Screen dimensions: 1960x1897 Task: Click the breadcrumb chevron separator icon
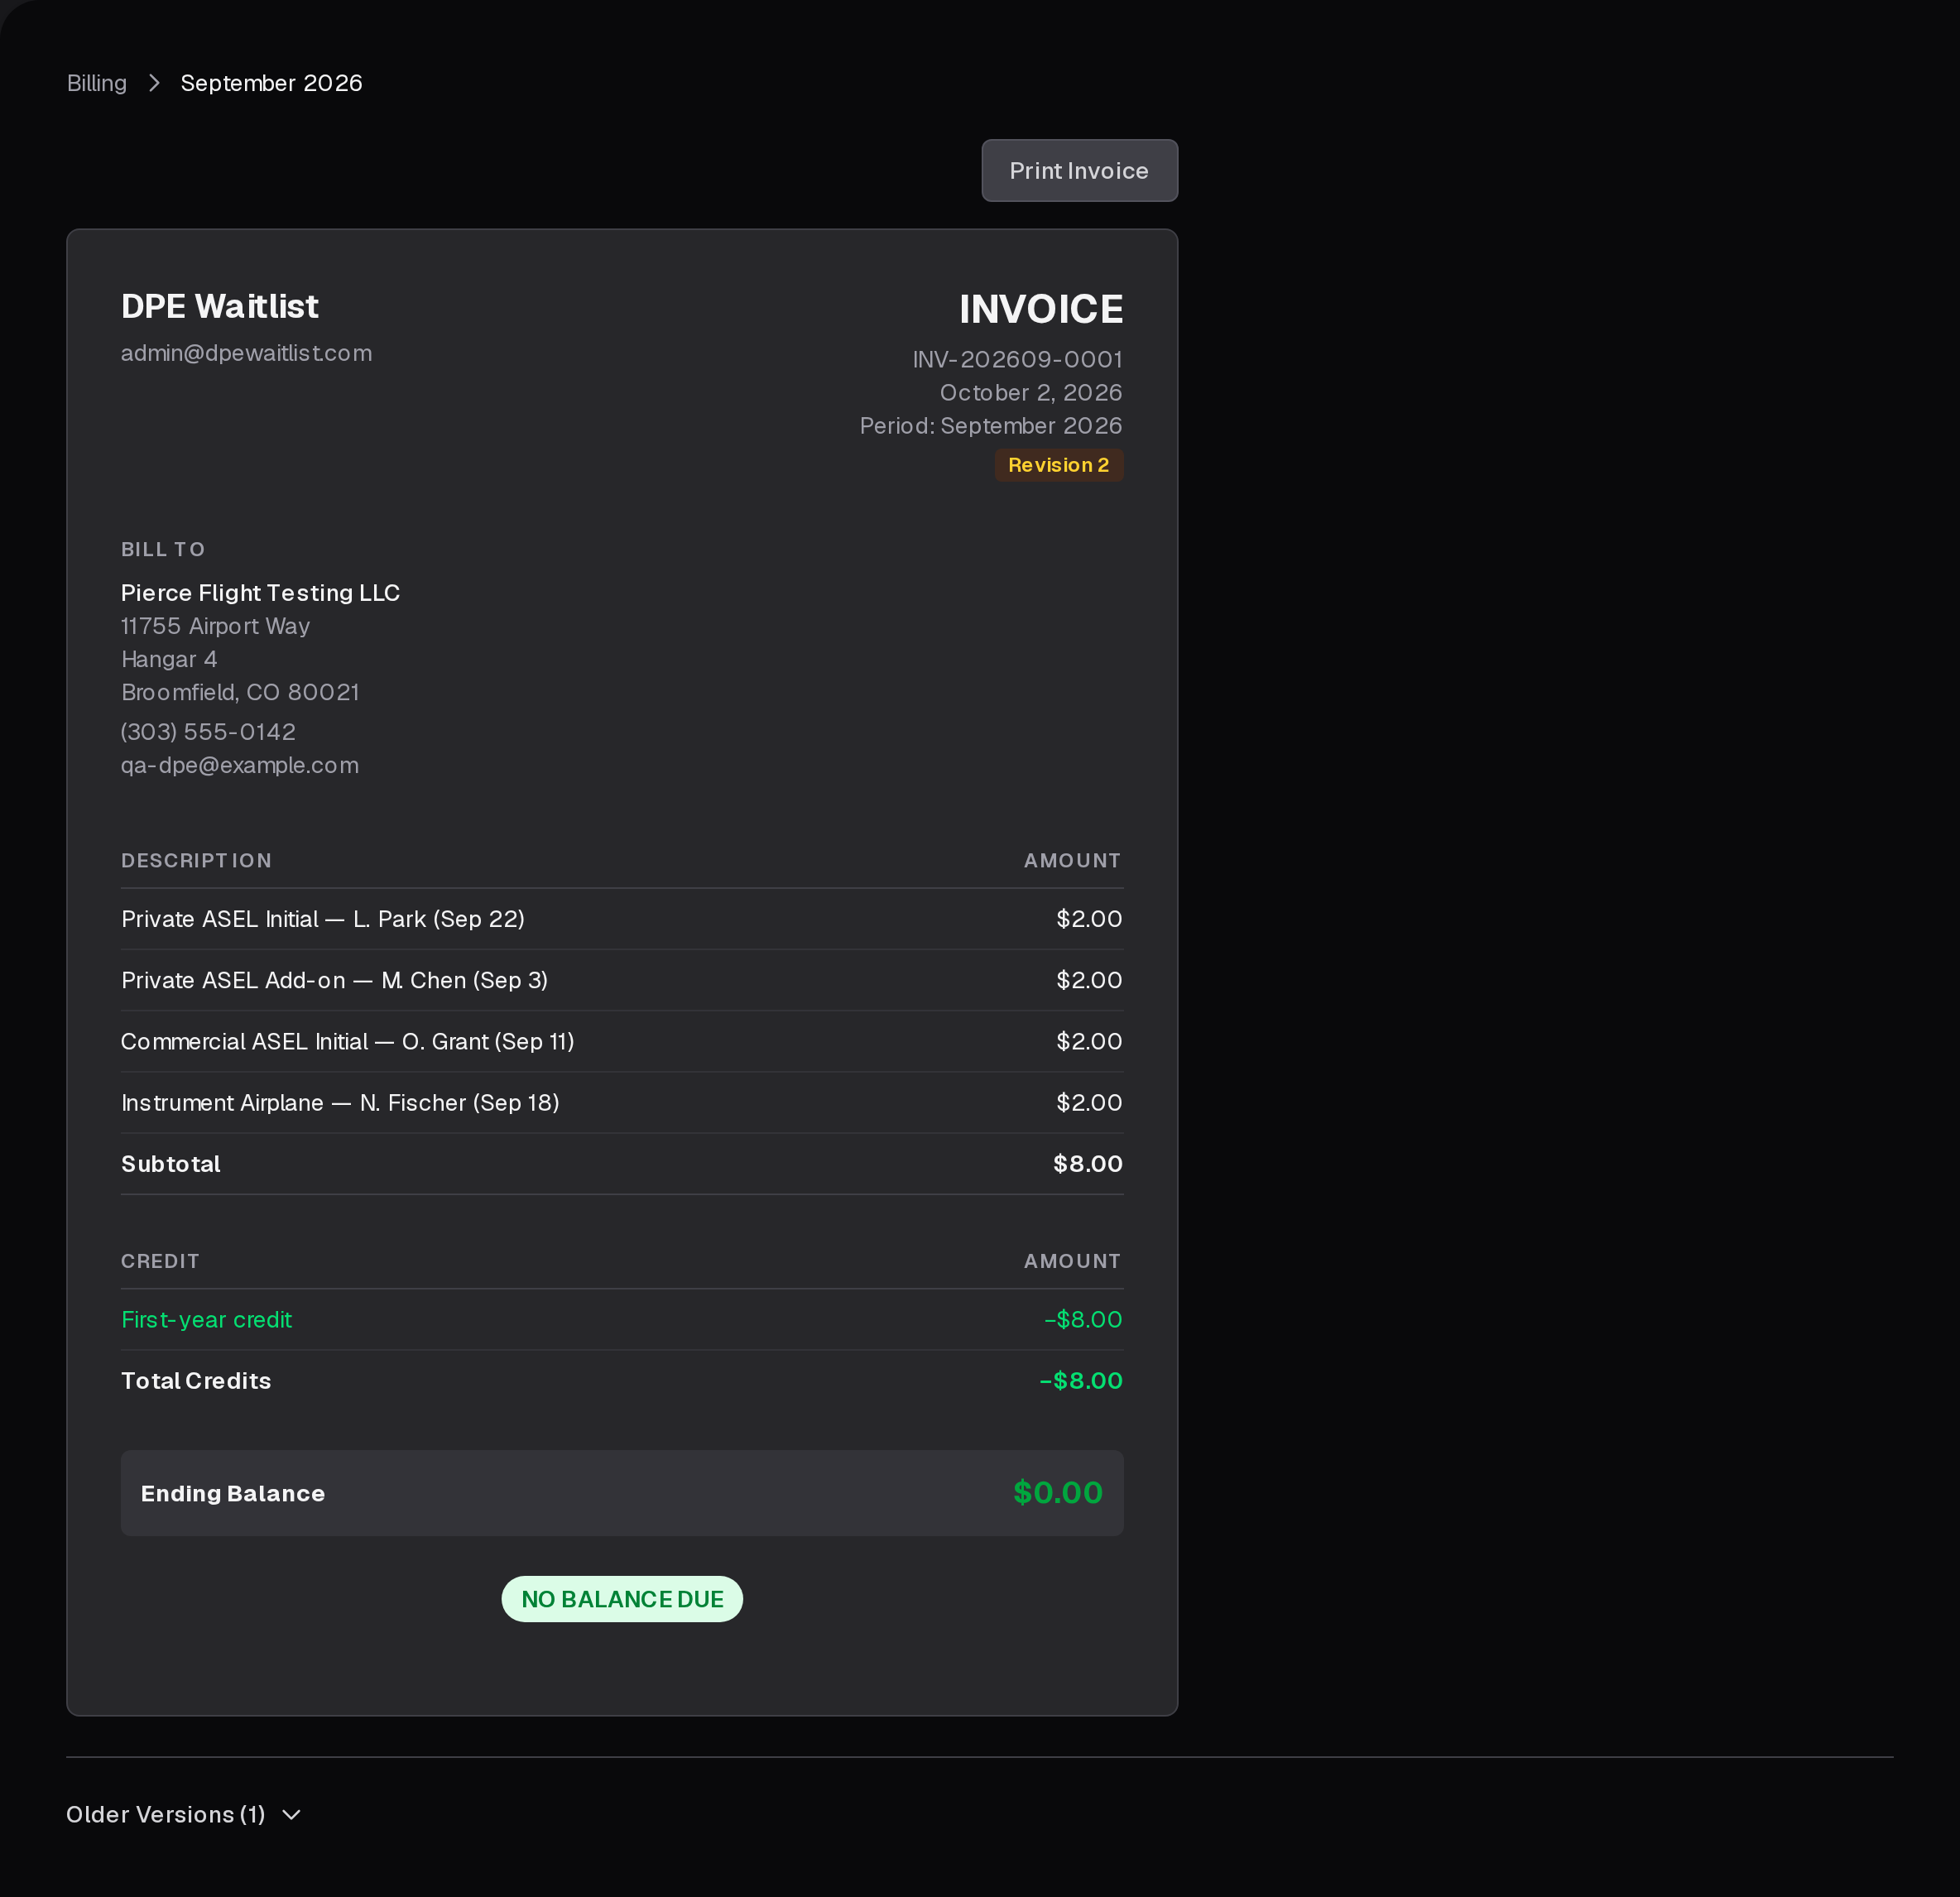(154, 83)
